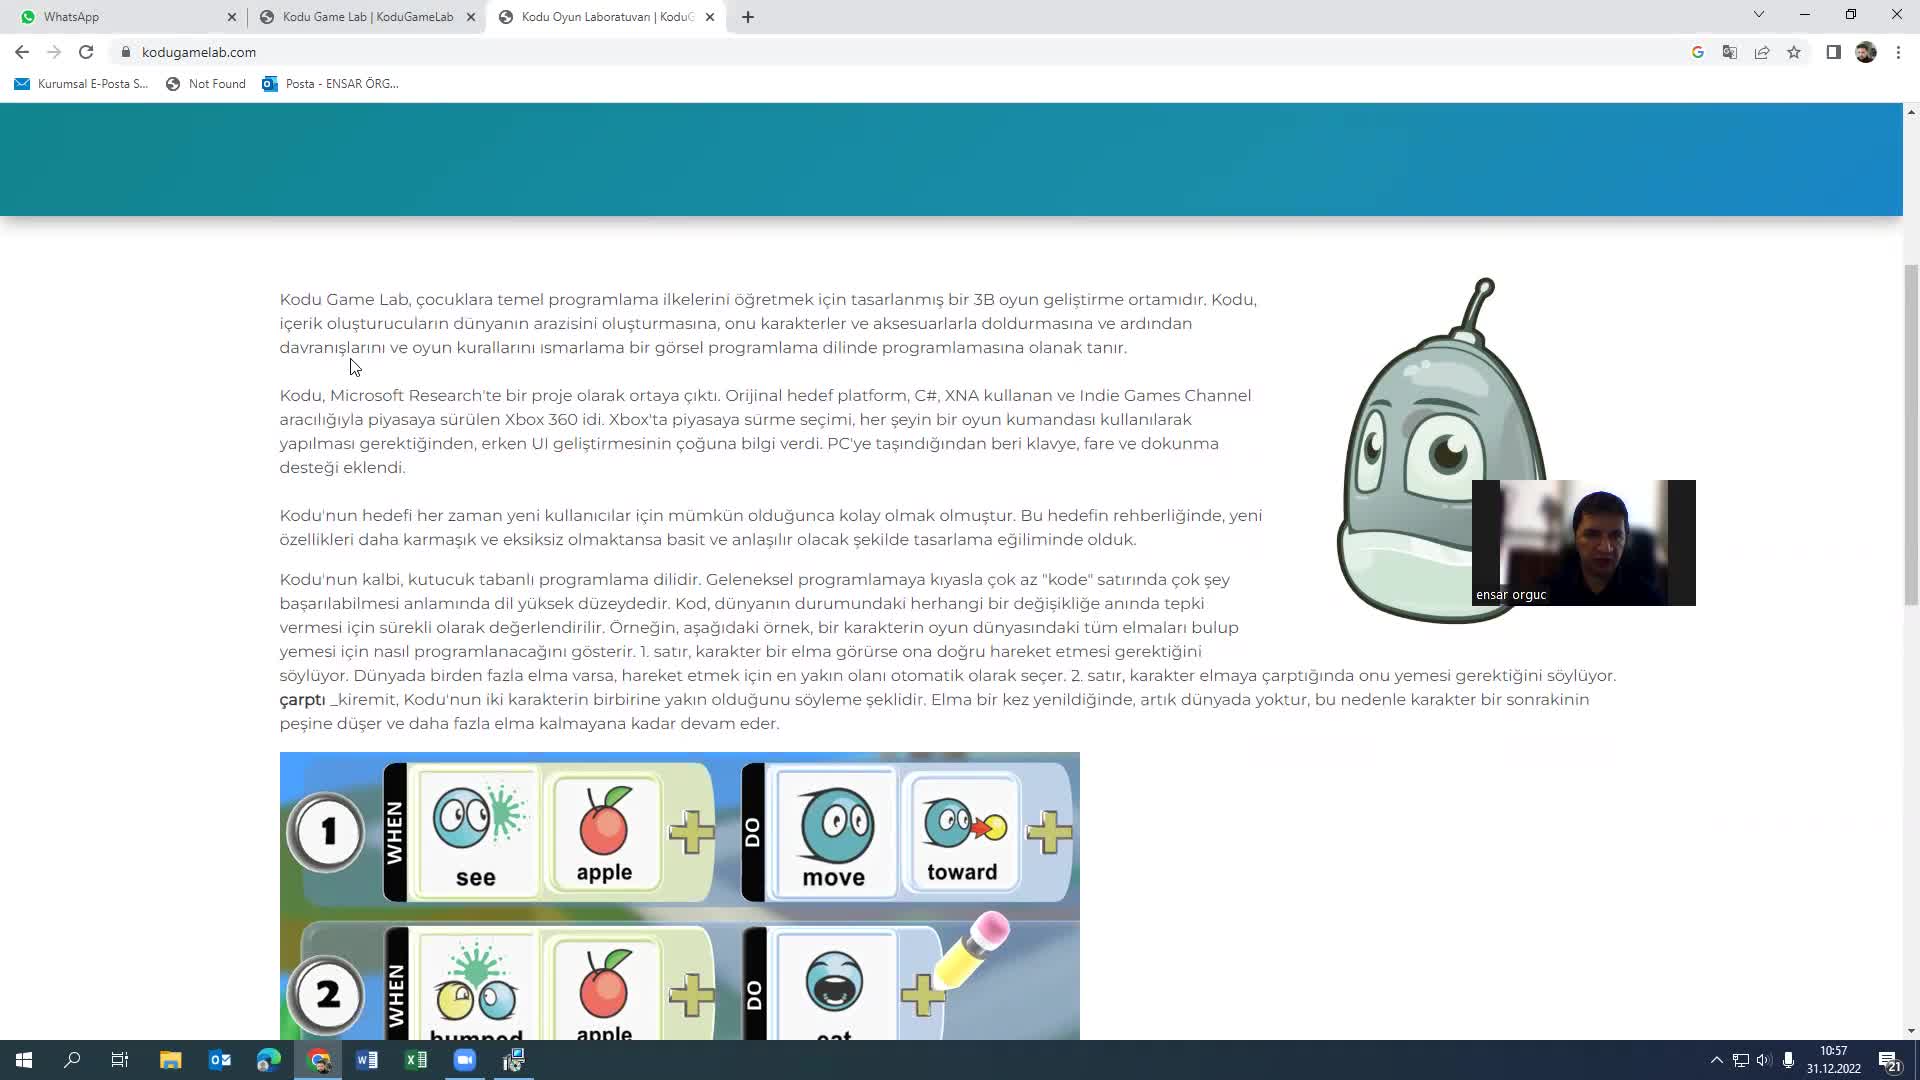Open the Windows Start menu
The image size is (1920, 1080).
(x=24, y=1060)
